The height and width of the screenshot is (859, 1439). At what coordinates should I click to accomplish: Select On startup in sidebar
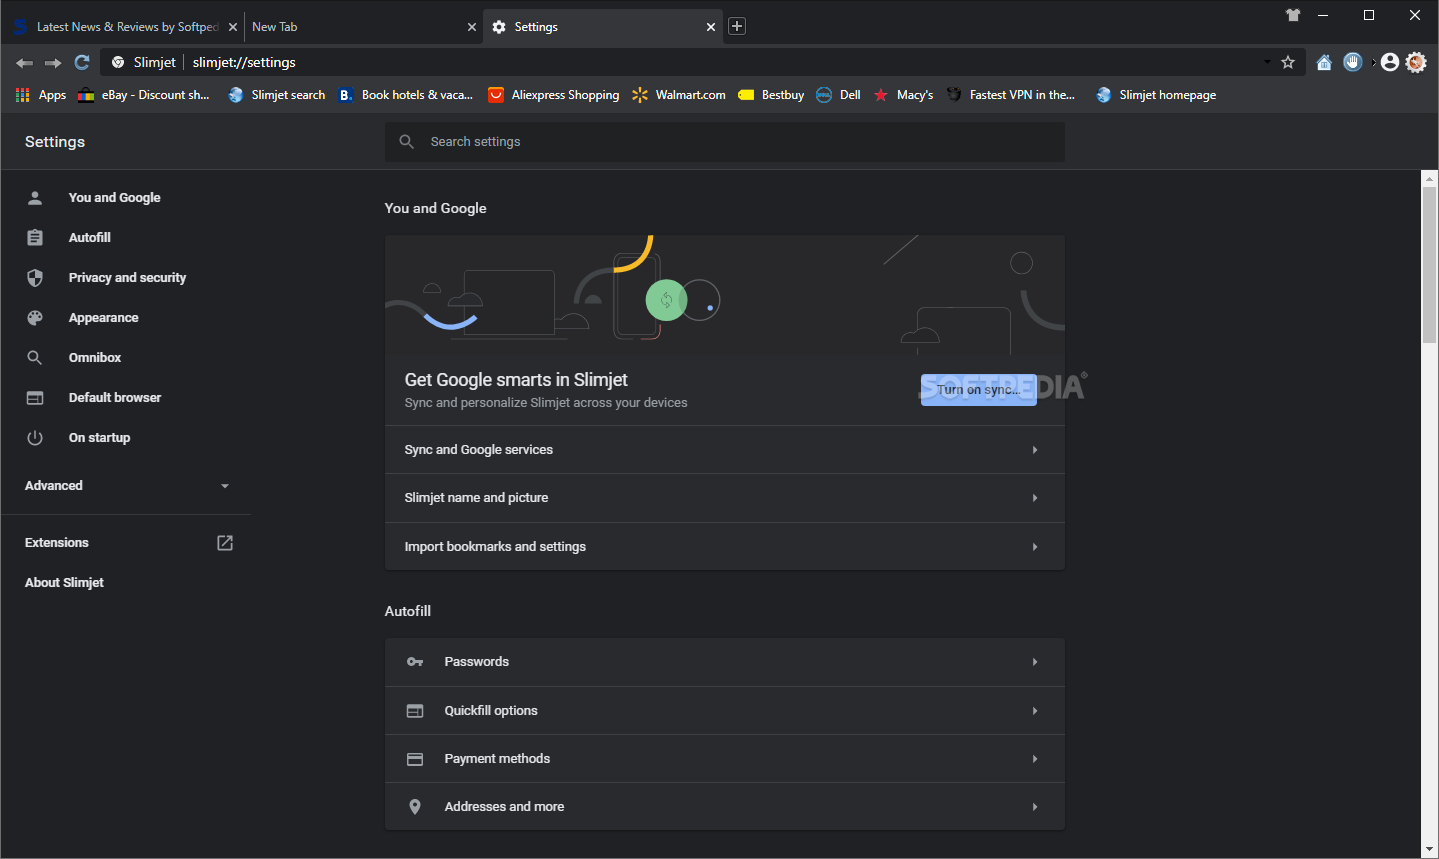[99, 438]
